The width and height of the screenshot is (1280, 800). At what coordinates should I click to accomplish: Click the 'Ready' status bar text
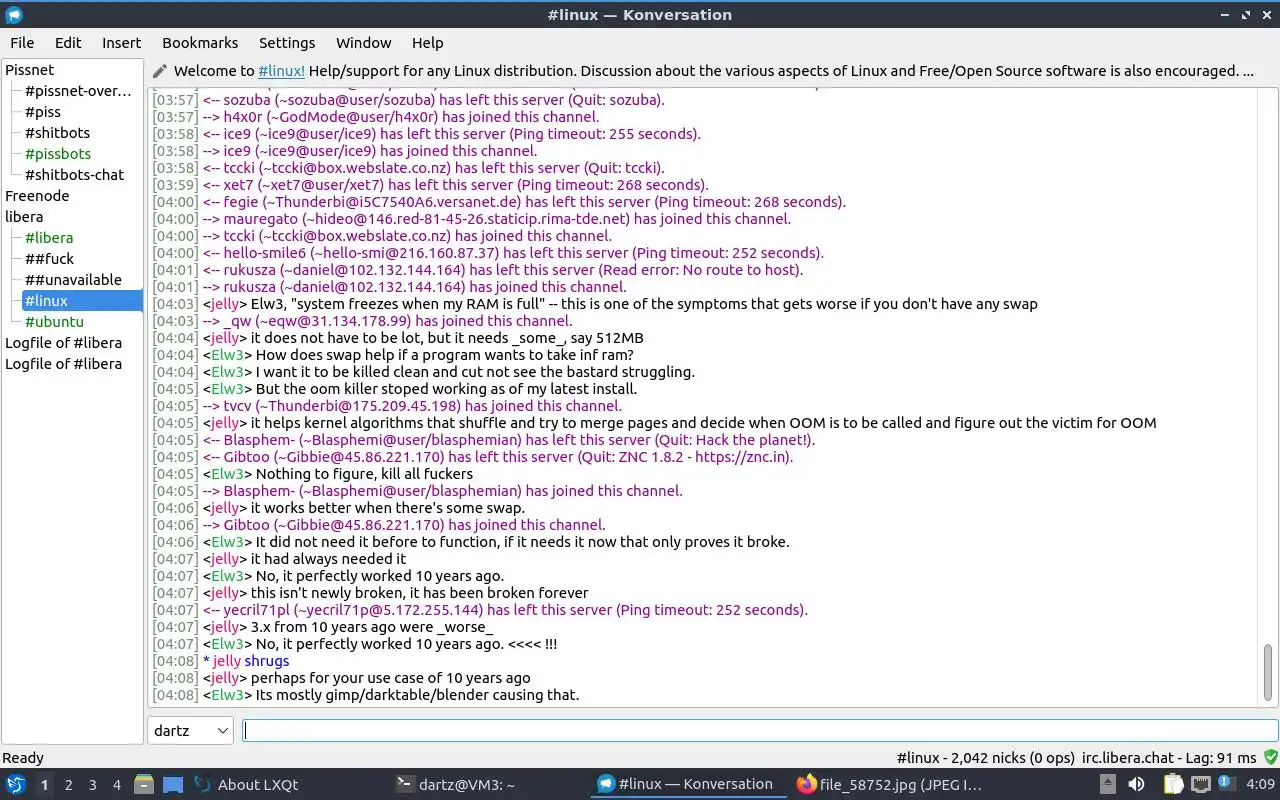(23, 758)
